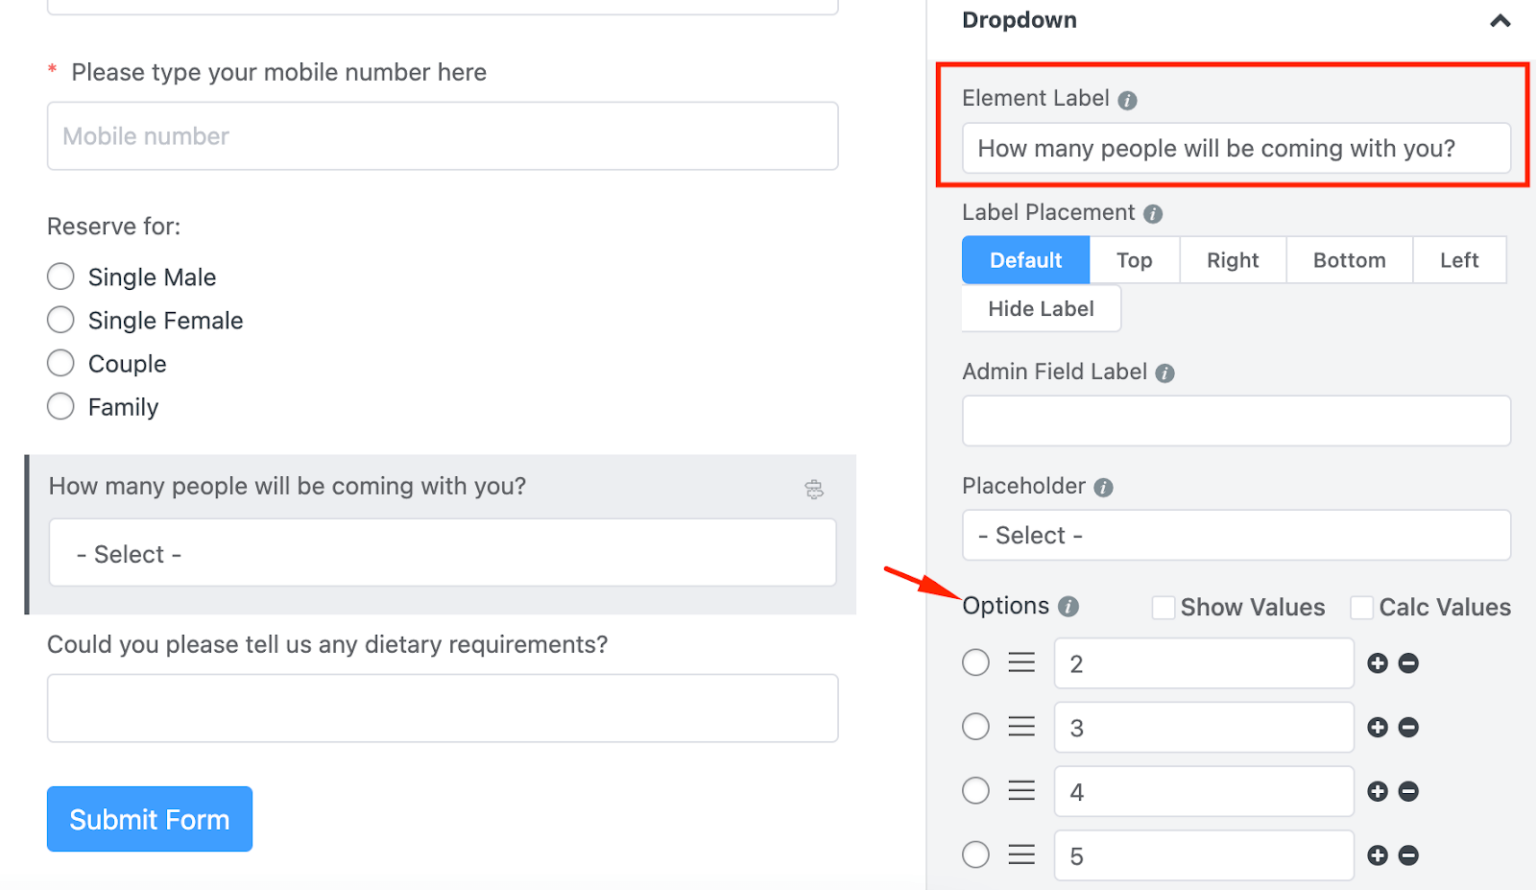Image resolution: width=1536 pixels, height=890 pixels.
Task: Collapse the Dropdown settings panel
Action: (x=1499, y=20)
